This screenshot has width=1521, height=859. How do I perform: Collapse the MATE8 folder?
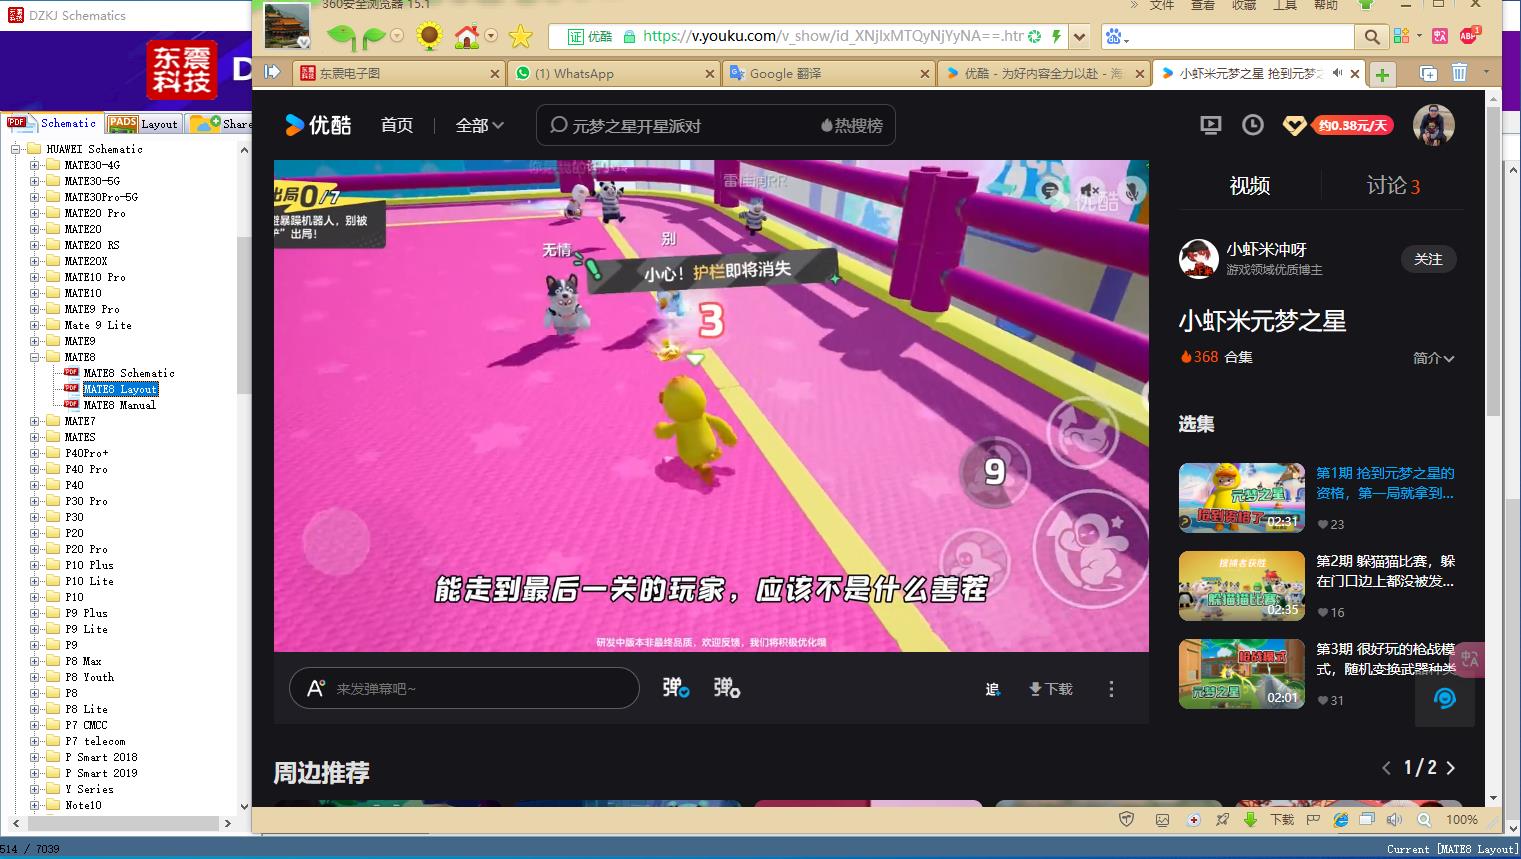[x=35, y=357]
